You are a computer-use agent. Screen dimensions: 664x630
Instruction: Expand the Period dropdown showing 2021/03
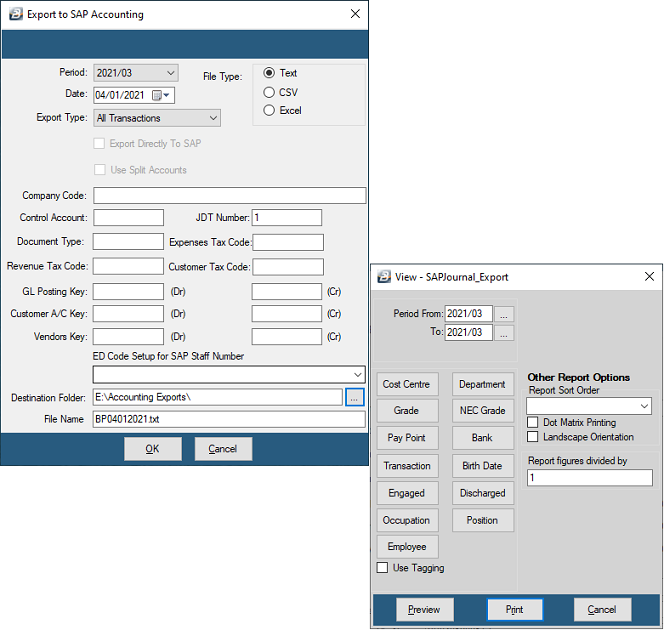(x=136, y=73)
